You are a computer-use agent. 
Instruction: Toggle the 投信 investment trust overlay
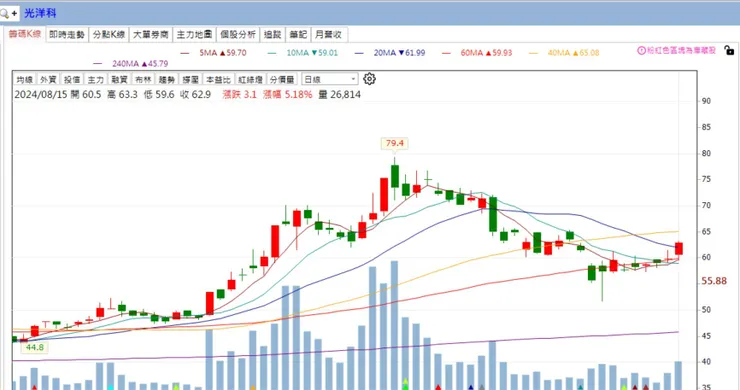pos(72,79)
